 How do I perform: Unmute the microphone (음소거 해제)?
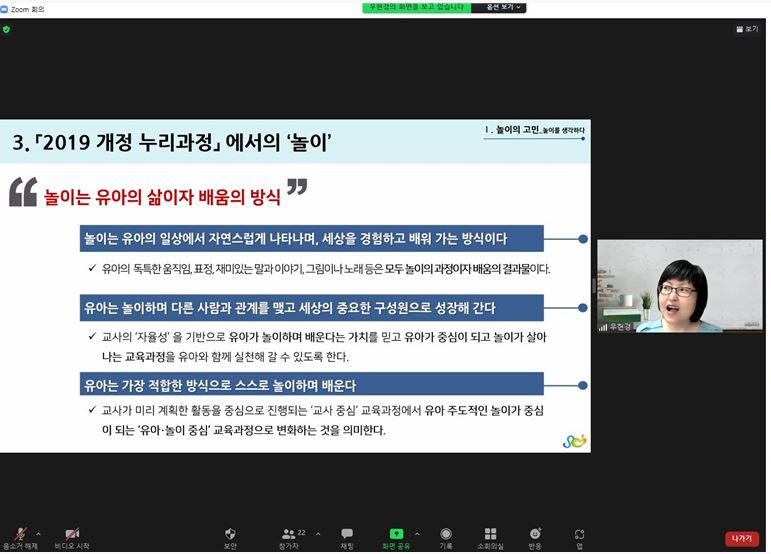coord(19,536)
